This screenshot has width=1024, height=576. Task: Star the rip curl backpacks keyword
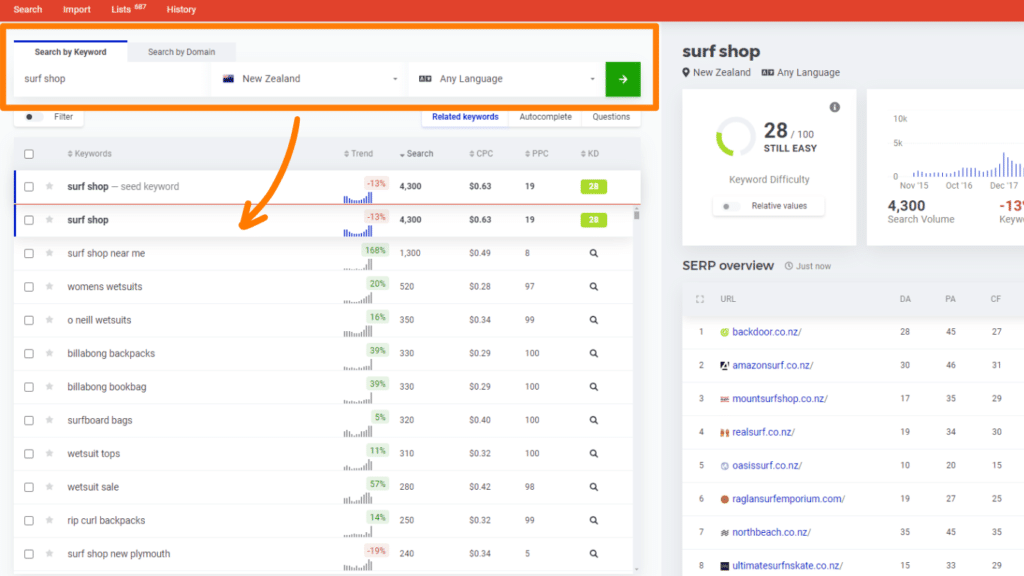(50, 520)
